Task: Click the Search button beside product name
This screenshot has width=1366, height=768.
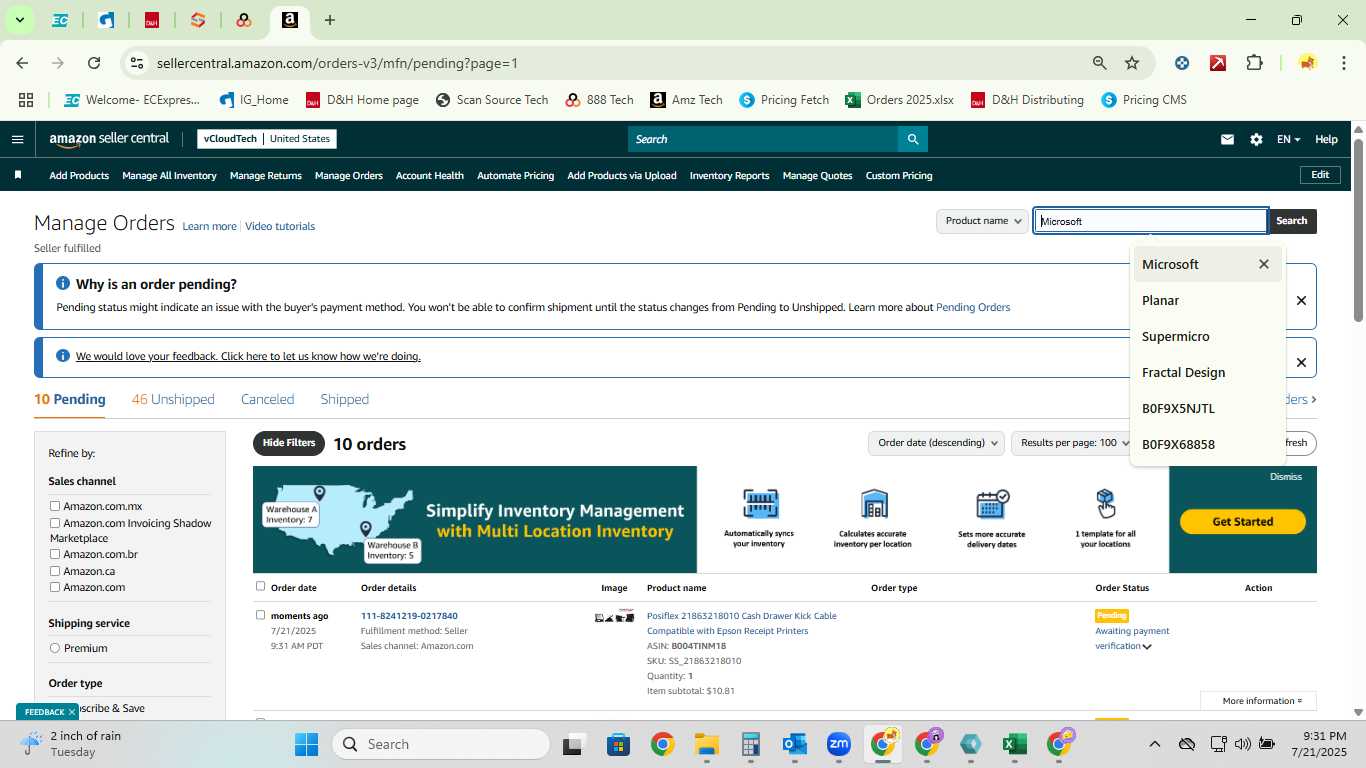Action: pyautogui.click(x=1291, y=221)
